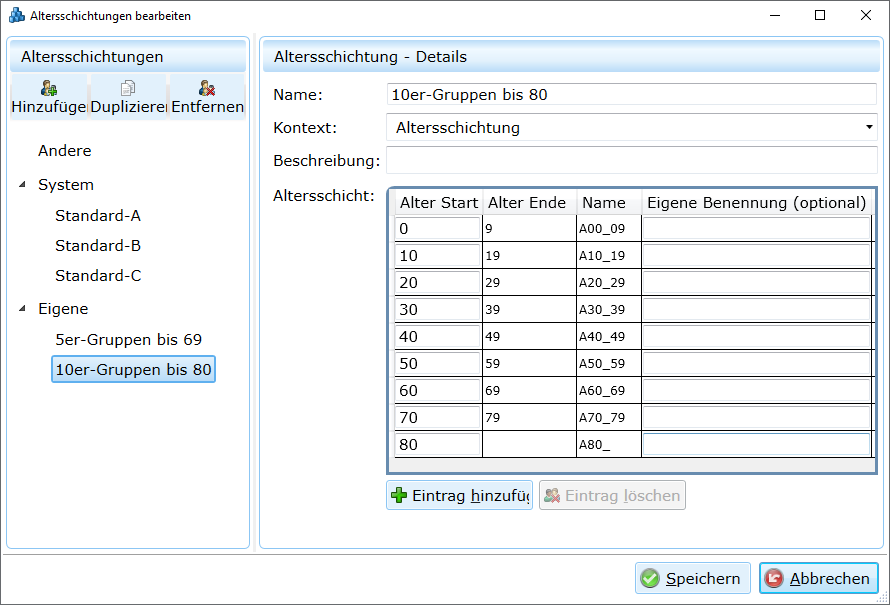Screen dimensions: 890x605
Task: Collapse the System tree group
Action: pos(23,185)
